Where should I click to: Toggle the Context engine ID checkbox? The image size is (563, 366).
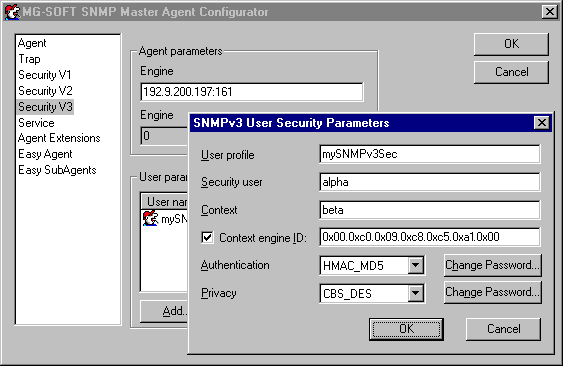[x=207, y=237]
